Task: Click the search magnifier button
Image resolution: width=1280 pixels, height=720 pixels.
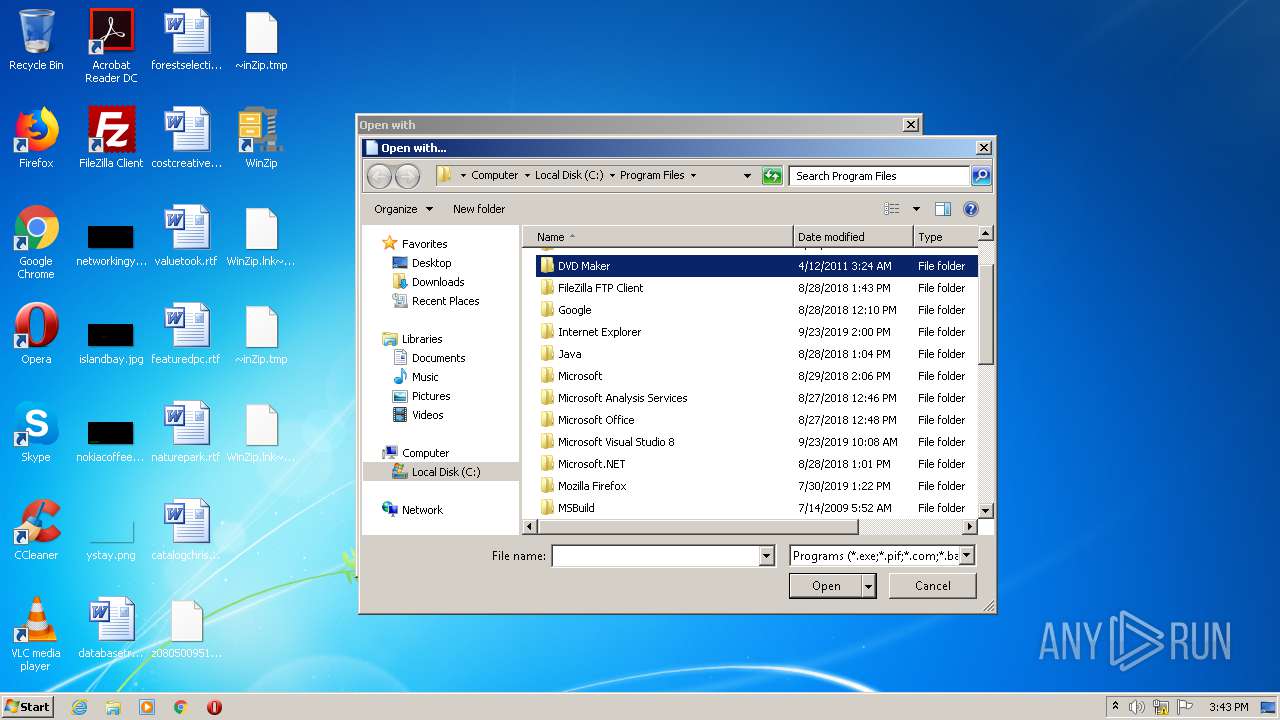Action: click(x=981, y=176)
